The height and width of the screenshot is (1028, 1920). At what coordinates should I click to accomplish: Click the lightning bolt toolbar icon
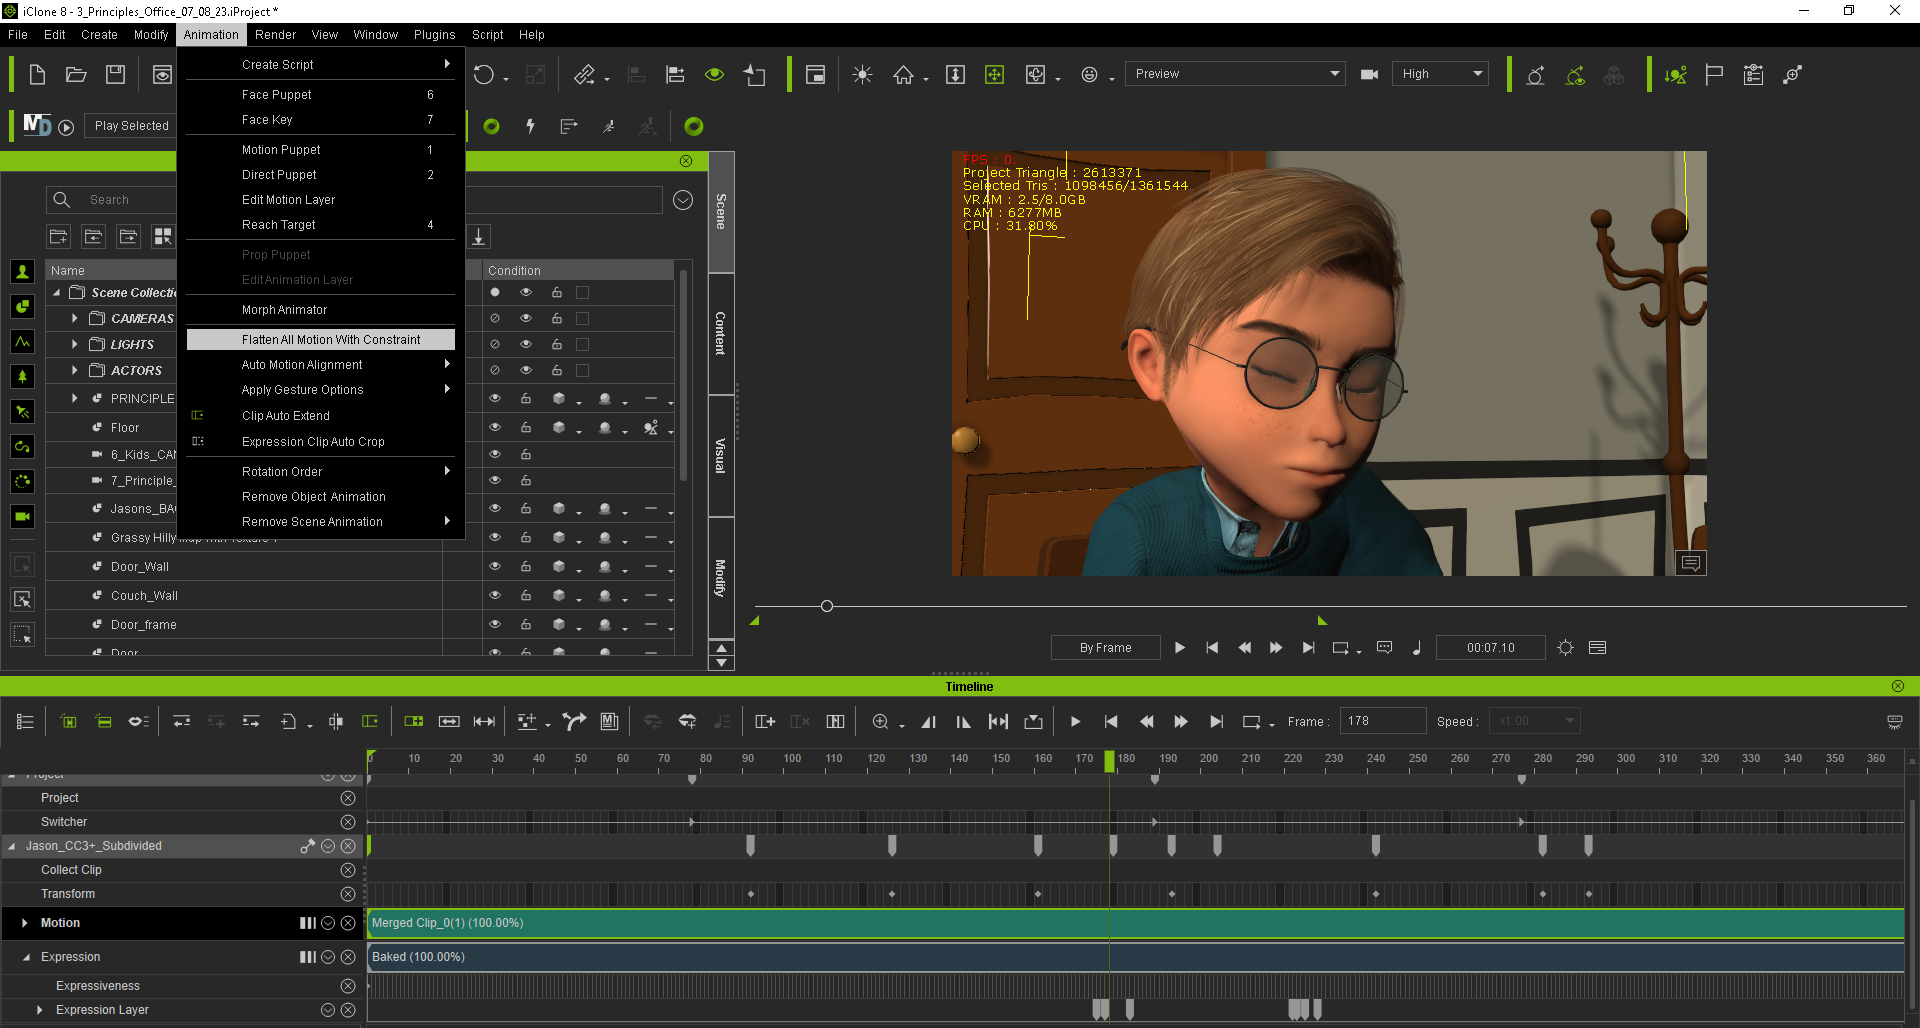pyautogui.click(x=531, y=126)
